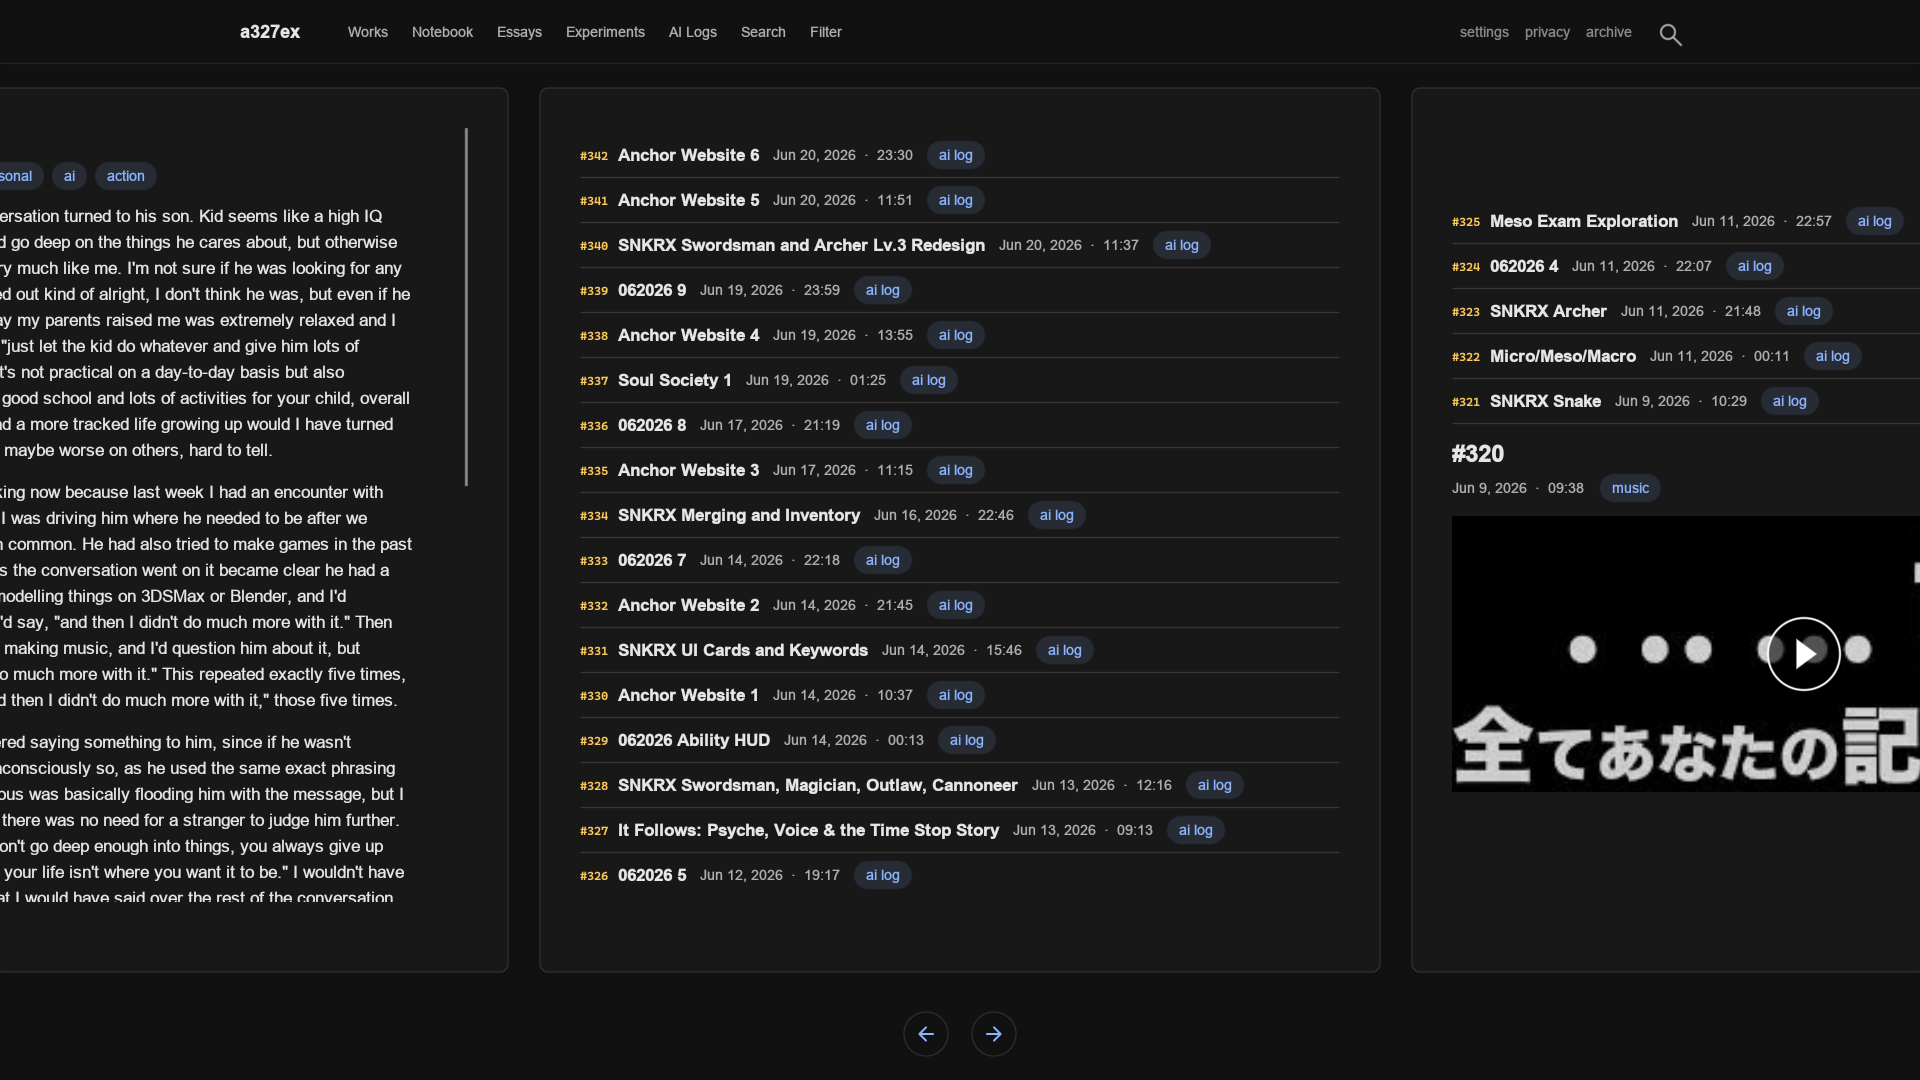This screenshot has height=1080, width=1920.
Task: Open the Experiments nav item
Action: [605, 32]
